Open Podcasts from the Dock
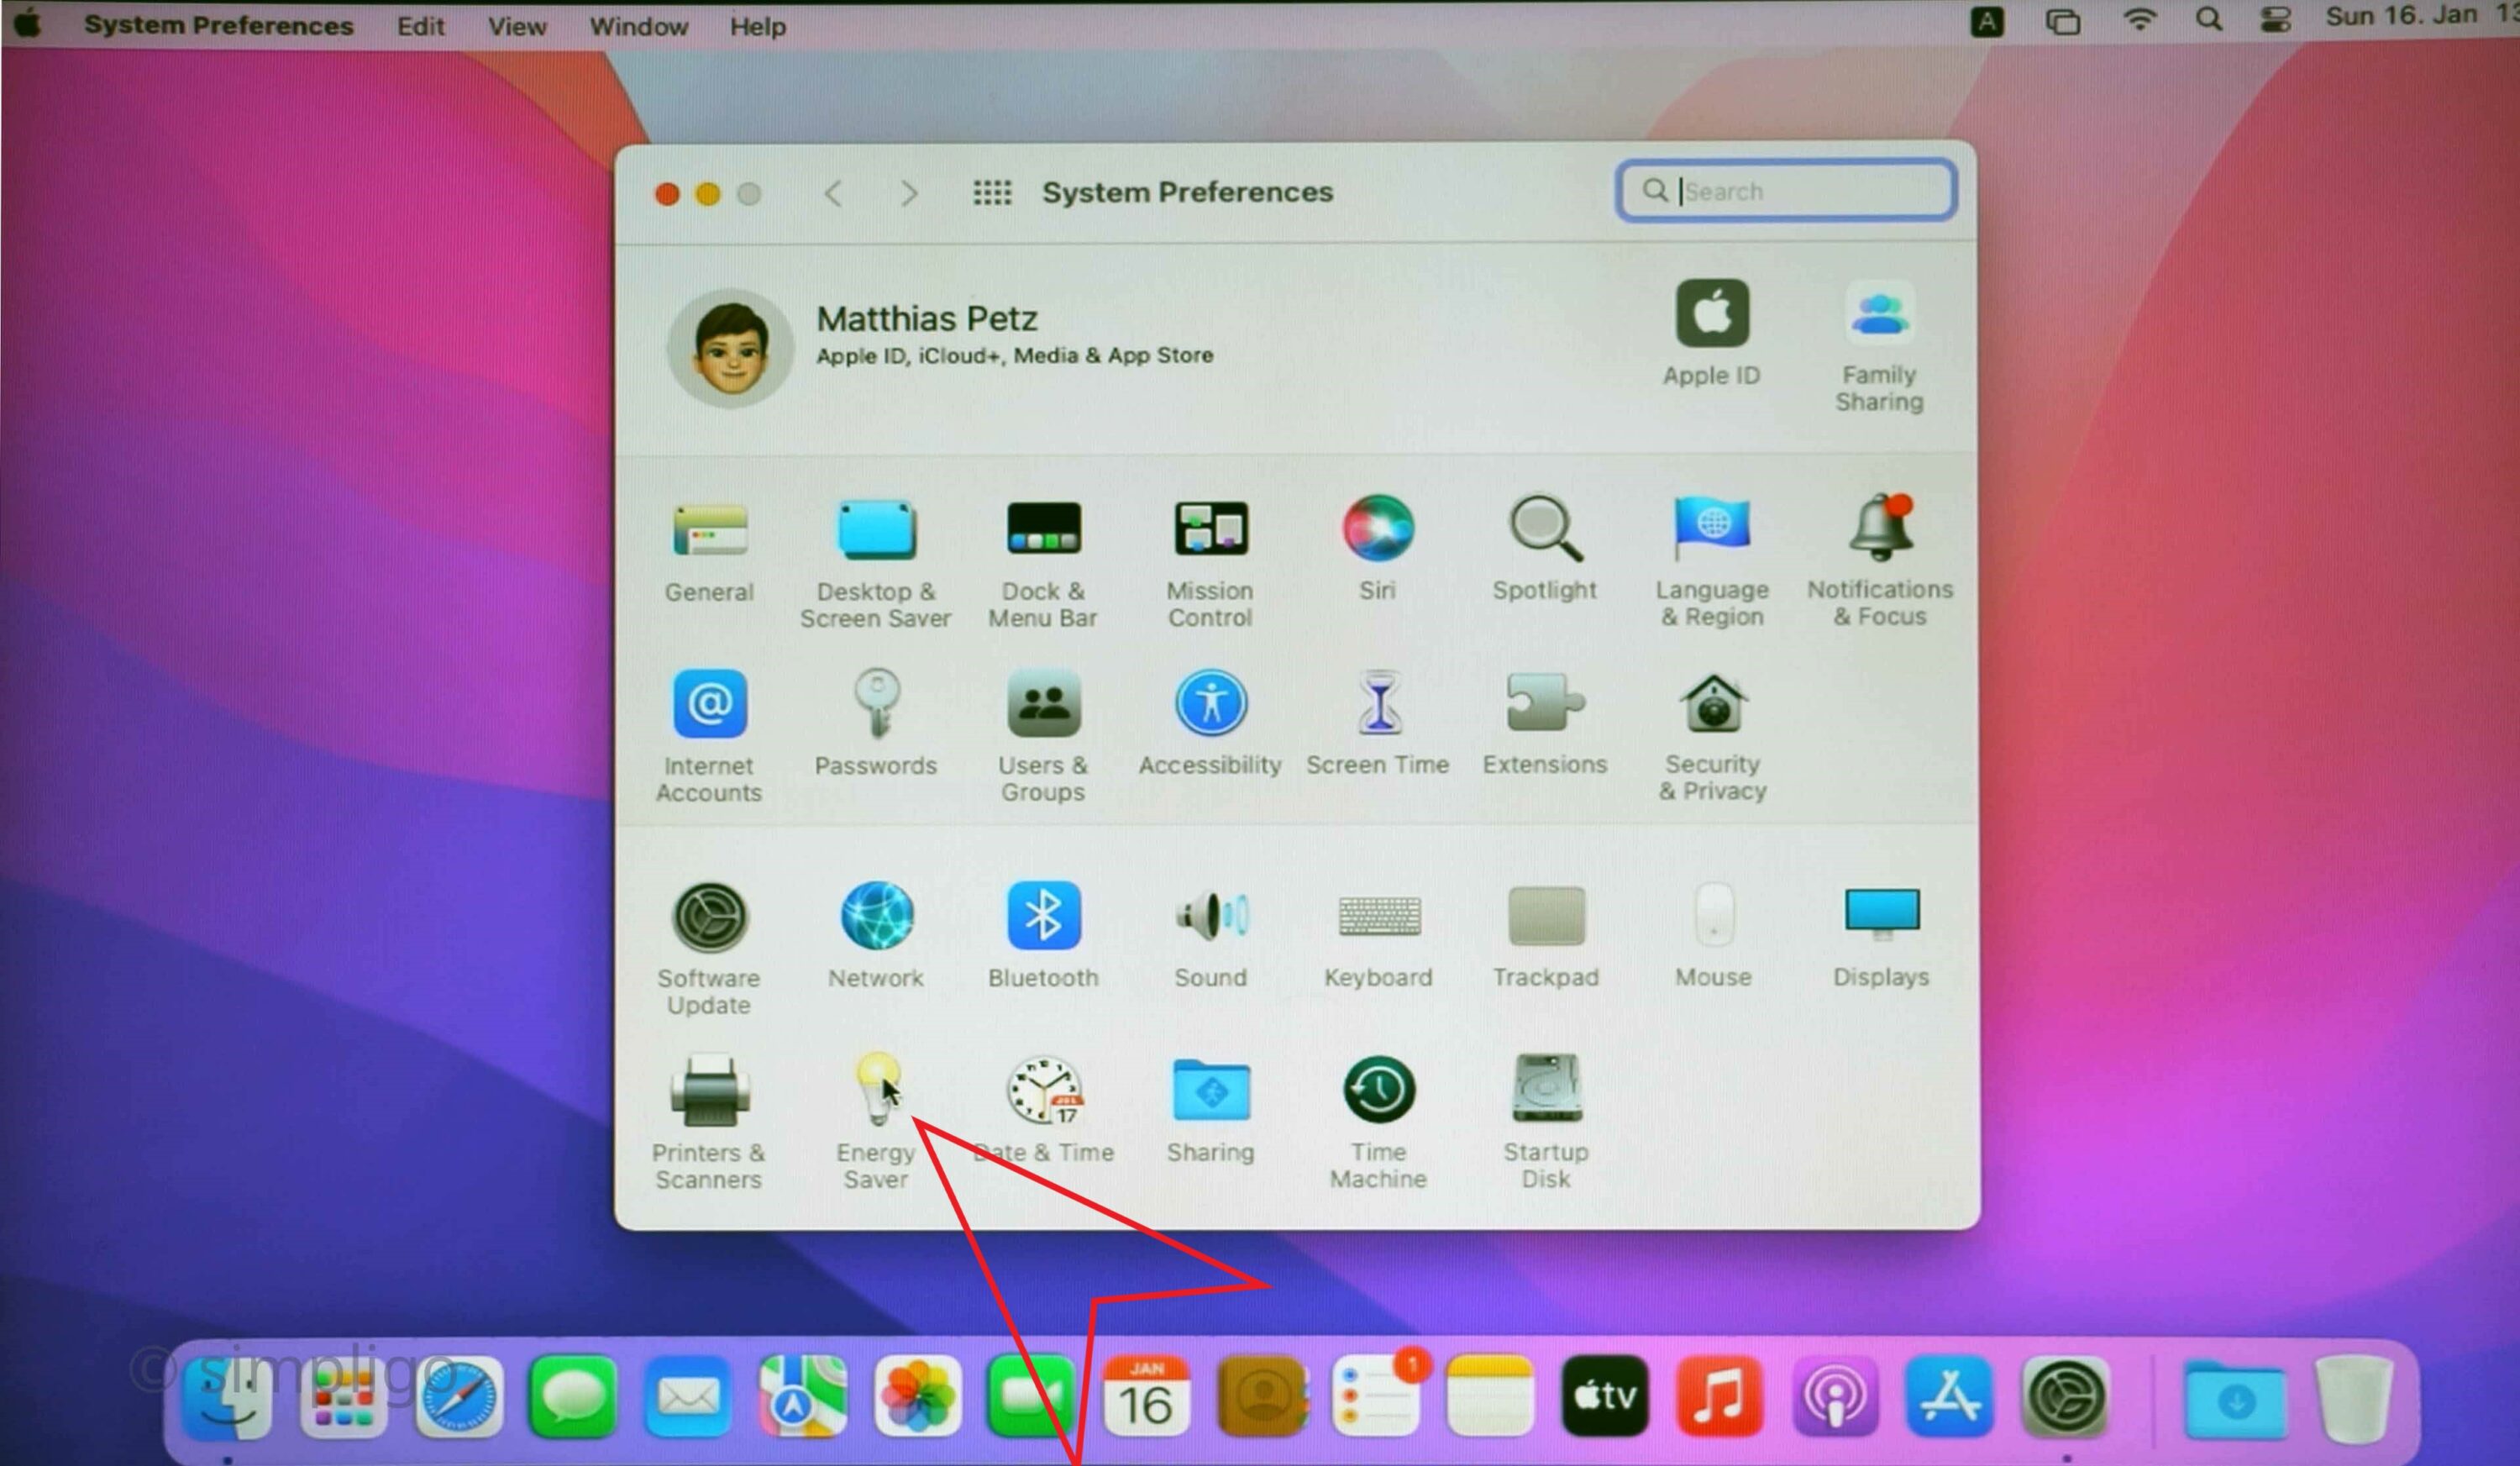 tap(1834, 1396)
